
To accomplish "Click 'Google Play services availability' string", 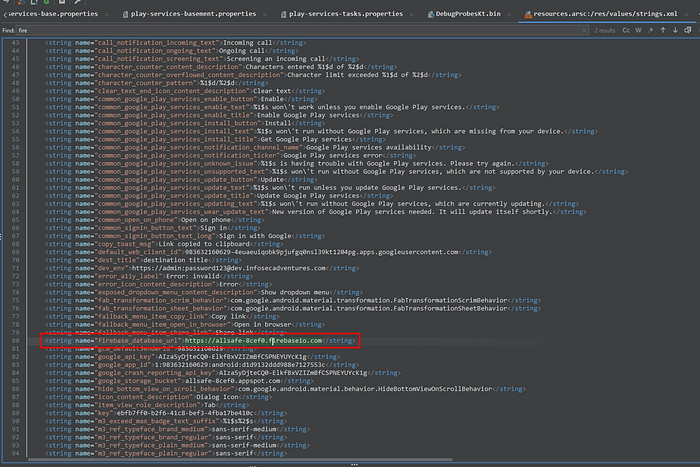I will 369,147.
